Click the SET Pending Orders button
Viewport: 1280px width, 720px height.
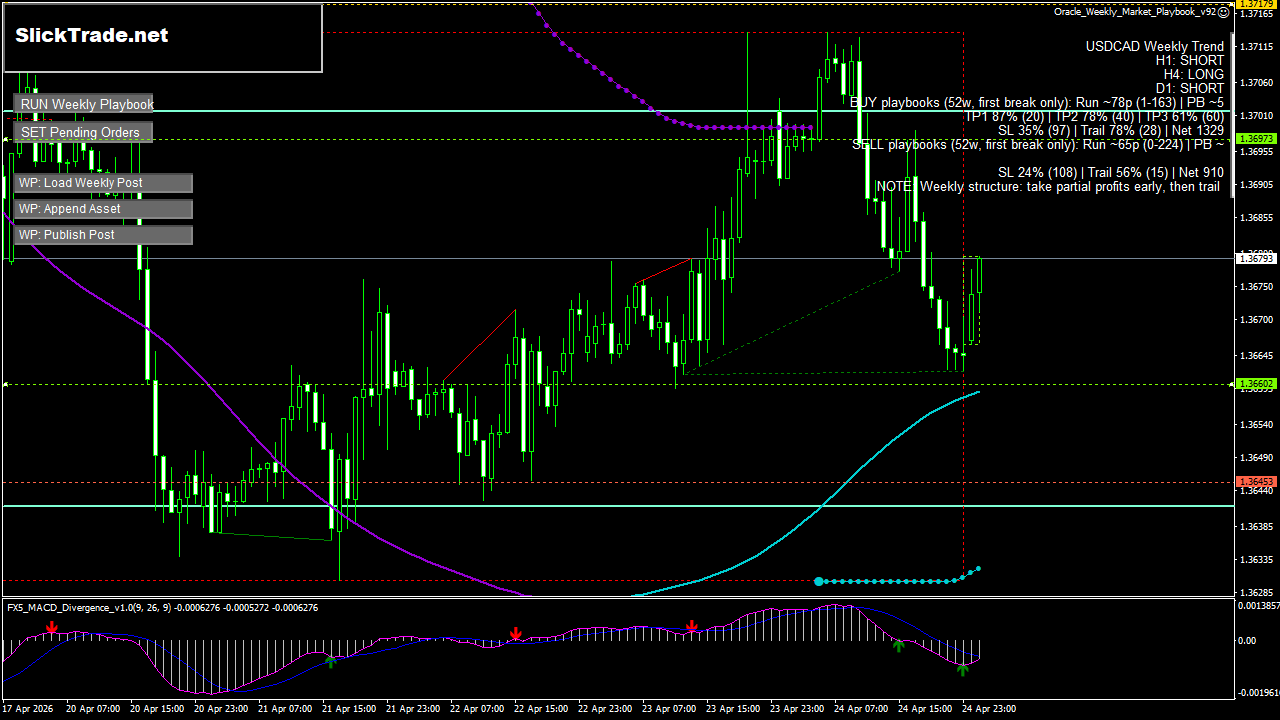click(x=84, y=132)
